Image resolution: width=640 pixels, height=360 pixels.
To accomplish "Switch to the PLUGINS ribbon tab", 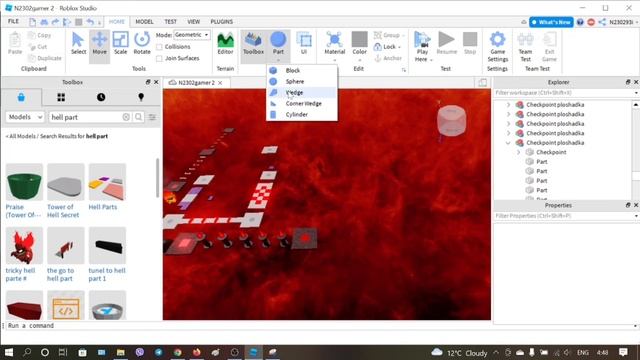I will coord(222,22).
